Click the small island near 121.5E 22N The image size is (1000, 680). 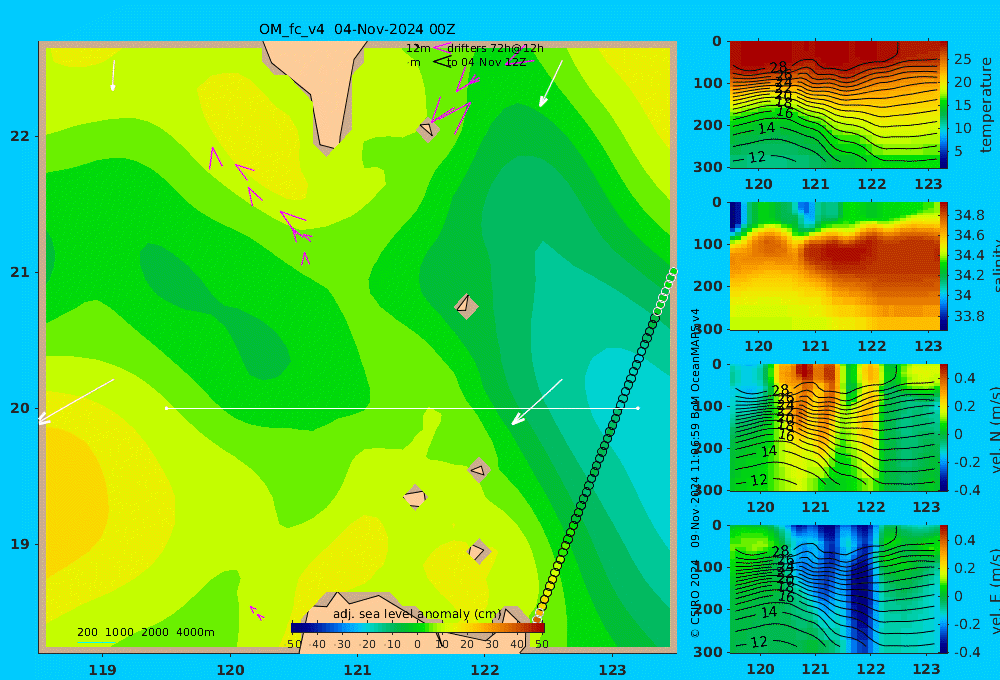pyautogui.click(x=427, y=129)
